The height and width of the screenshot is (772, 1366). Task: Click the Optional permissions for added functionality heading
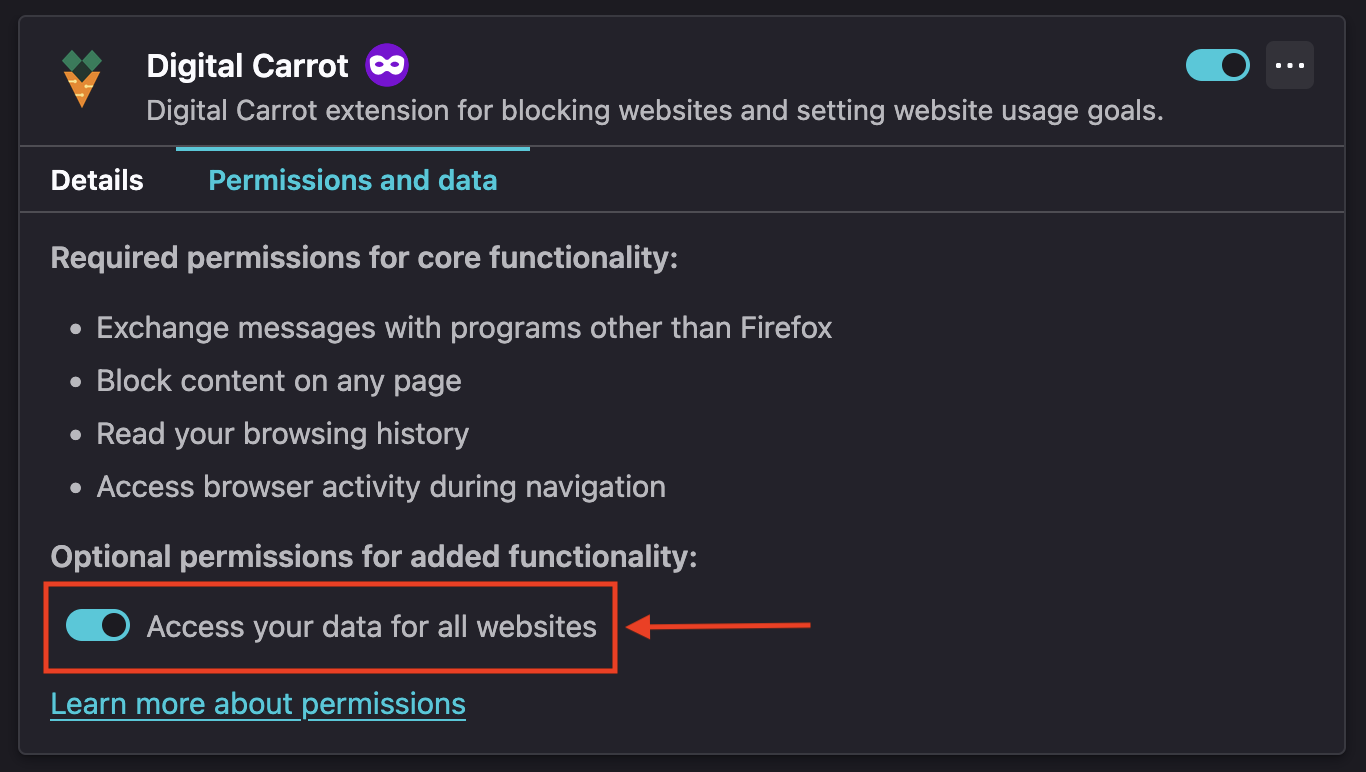[374, 557]
